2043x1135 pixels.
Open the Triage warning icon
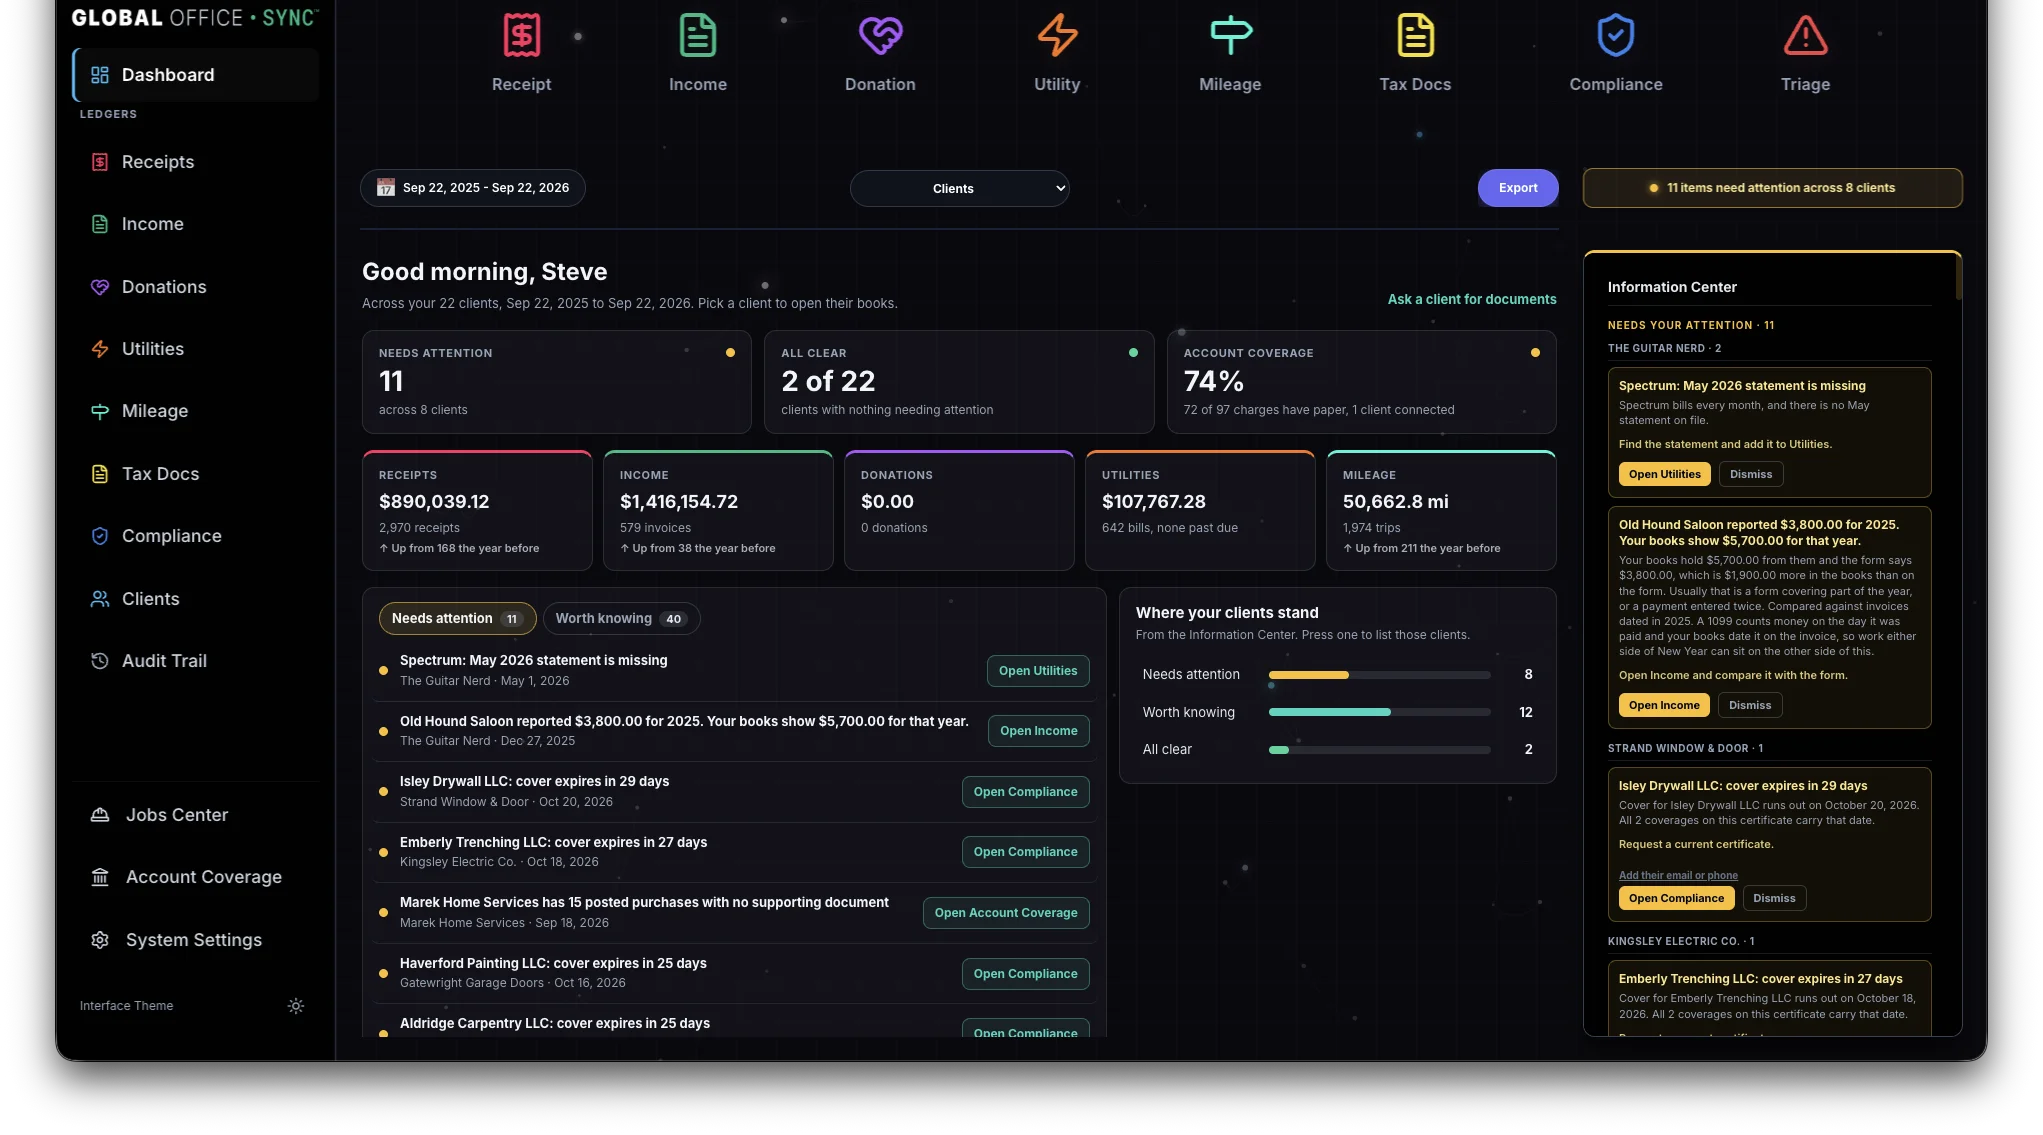[x=1805, y=36]
